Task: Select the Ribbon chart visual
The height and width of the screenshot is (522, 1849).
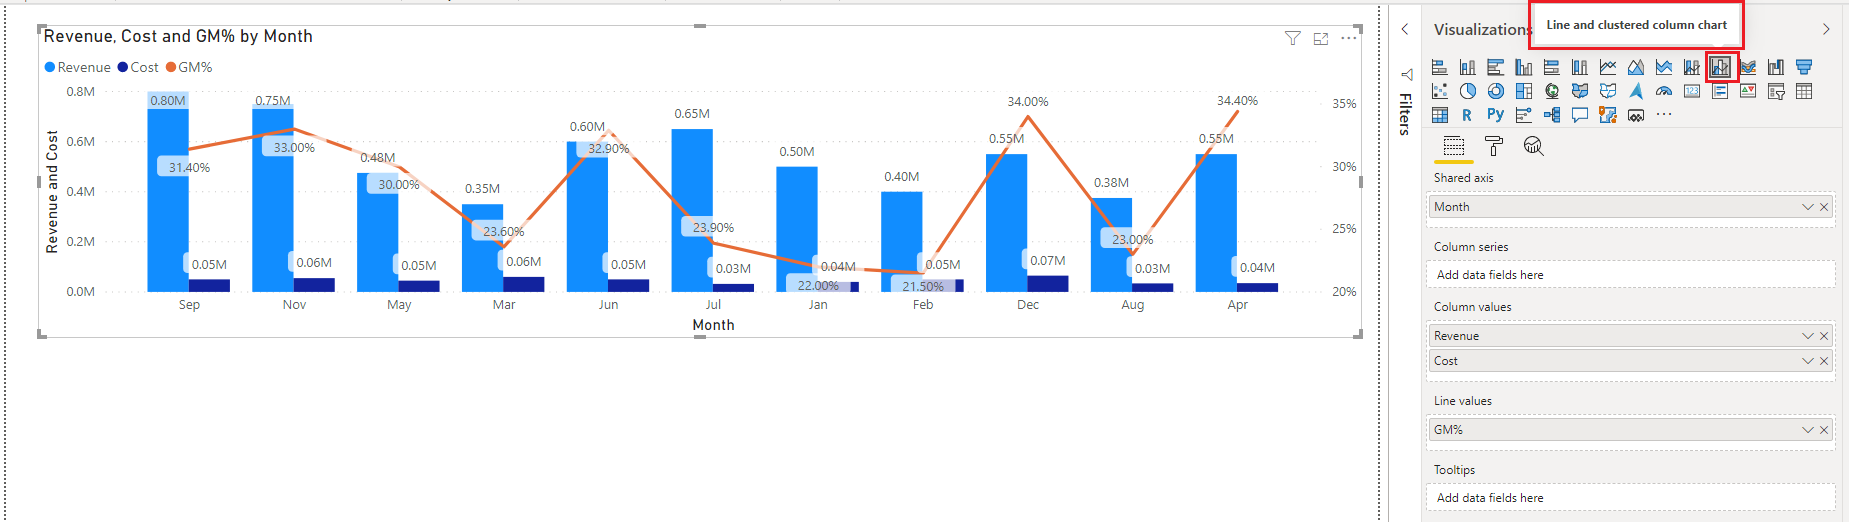Action: point(1747,67)
